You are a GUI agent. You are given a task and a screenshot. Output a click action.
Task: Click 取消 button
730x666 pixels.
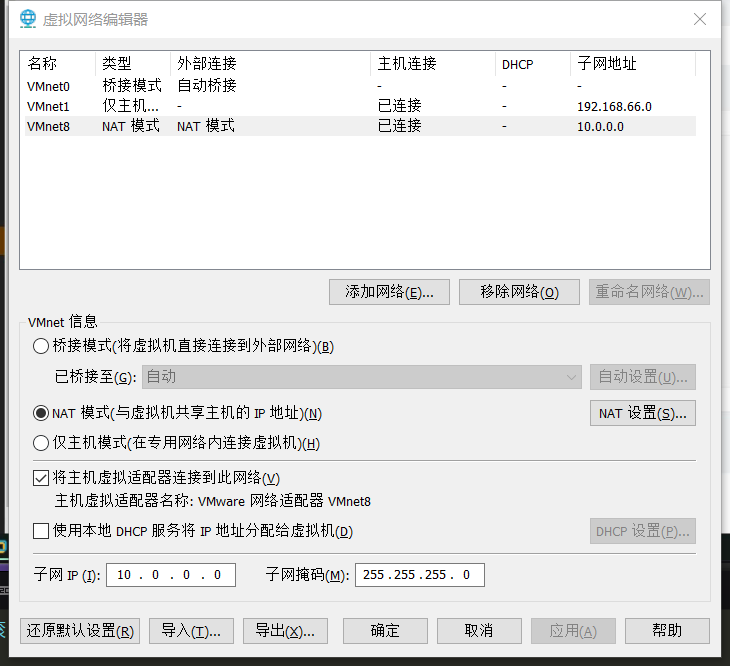pos(479,631)
